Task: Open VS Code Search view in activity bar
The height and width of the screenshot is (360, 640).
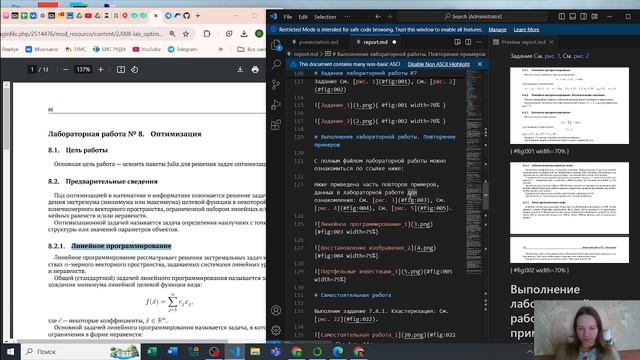Action: tap(276, 64)
